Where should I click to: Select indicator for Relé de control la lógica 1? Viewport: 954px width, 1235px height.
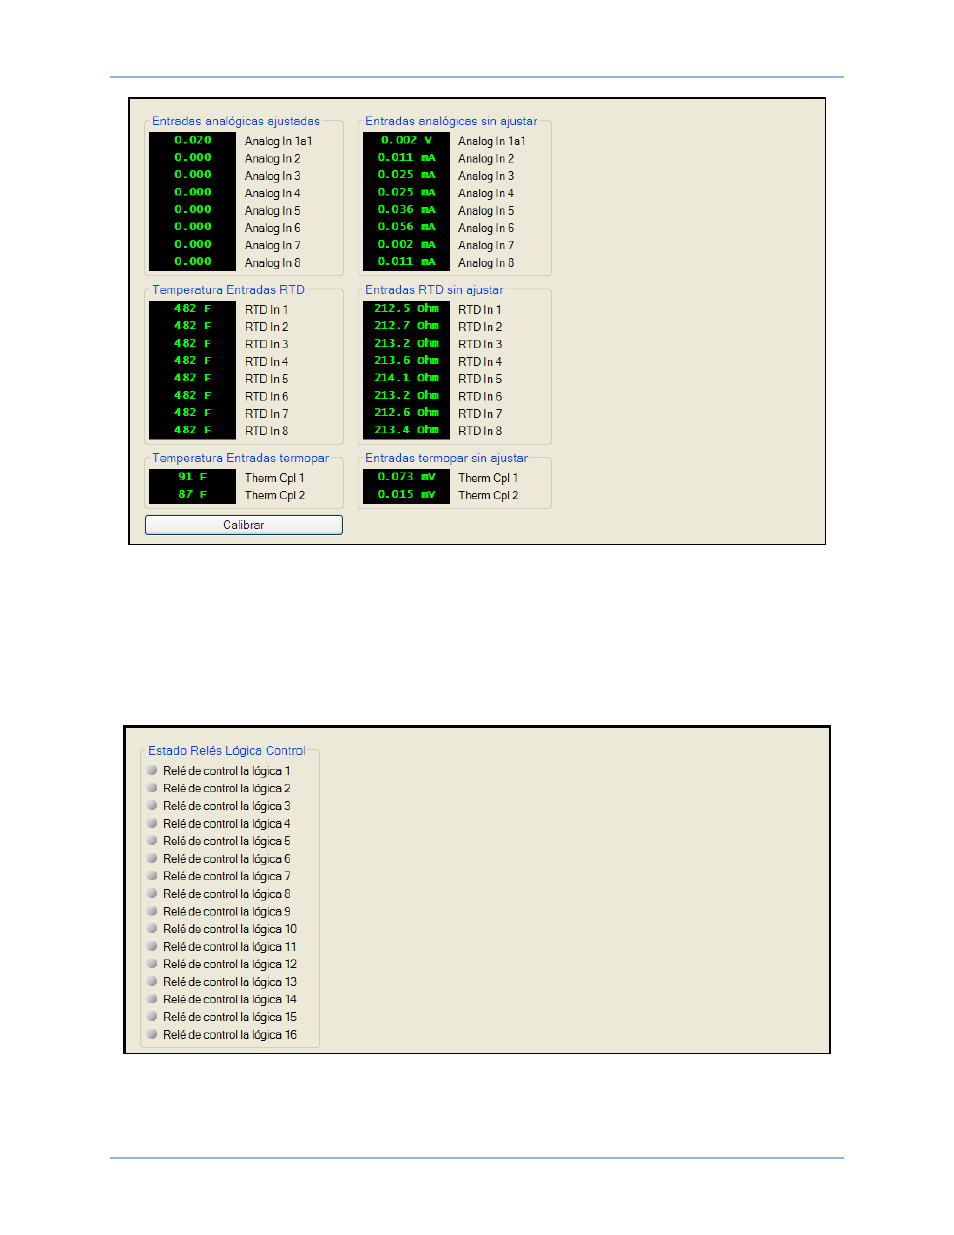coord(152,771)
